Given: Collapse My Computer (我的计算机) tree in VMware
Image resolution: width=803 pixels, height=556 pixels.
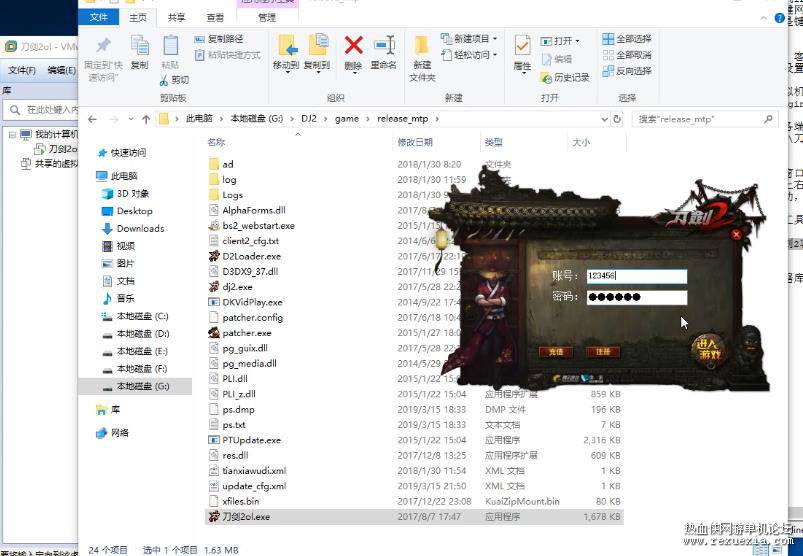Looking at the screenshot, I should click(x=12, y=135).
